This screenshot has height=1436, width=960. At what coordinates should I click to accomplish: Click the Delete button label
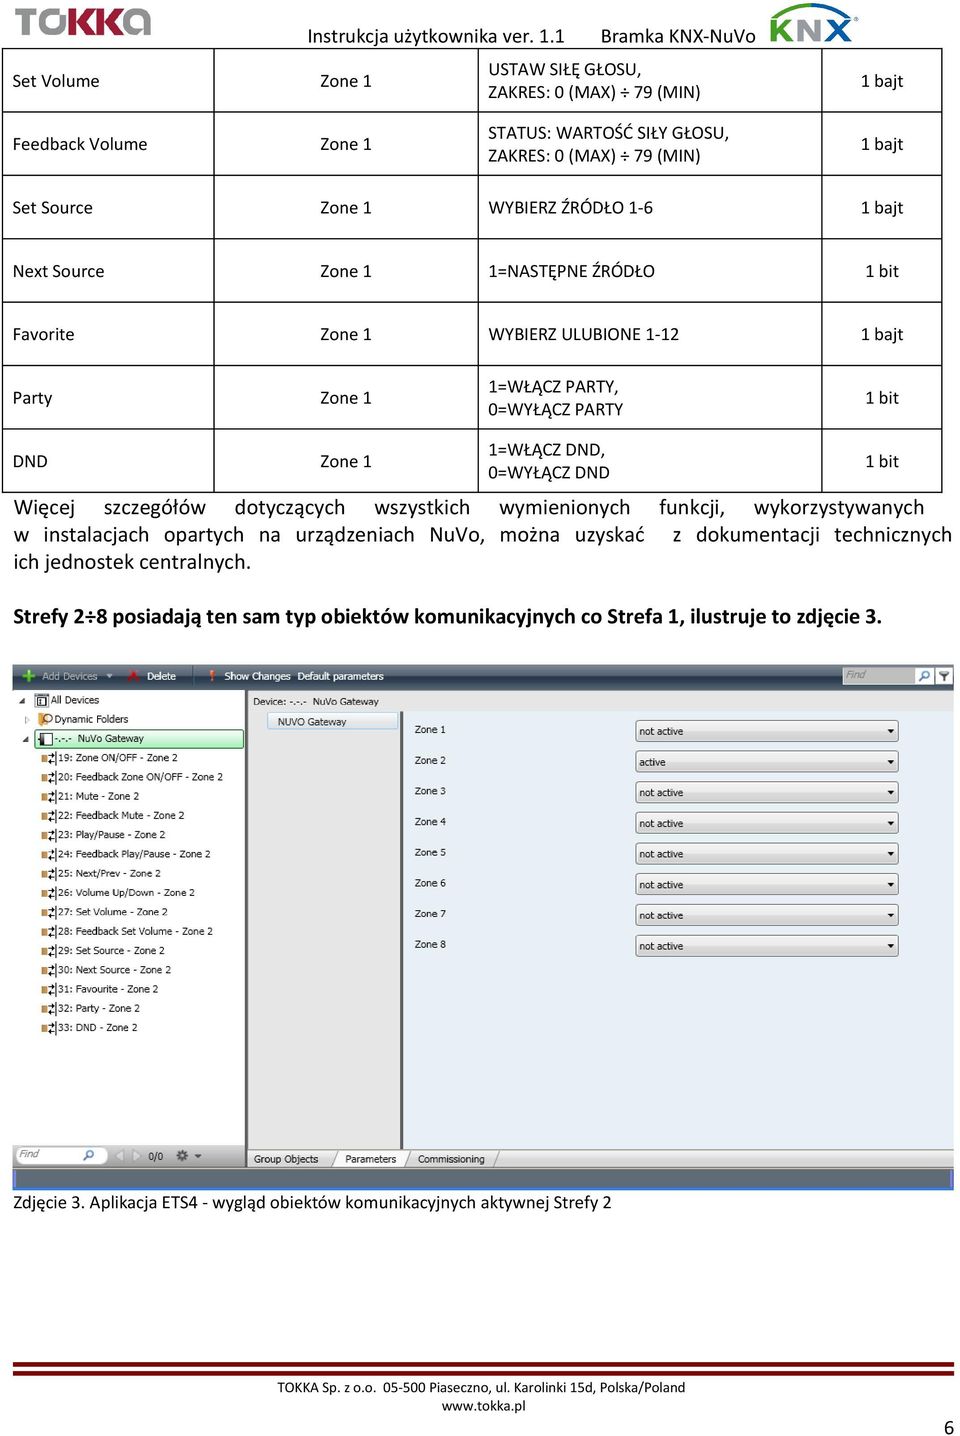[x=161, y=676]
